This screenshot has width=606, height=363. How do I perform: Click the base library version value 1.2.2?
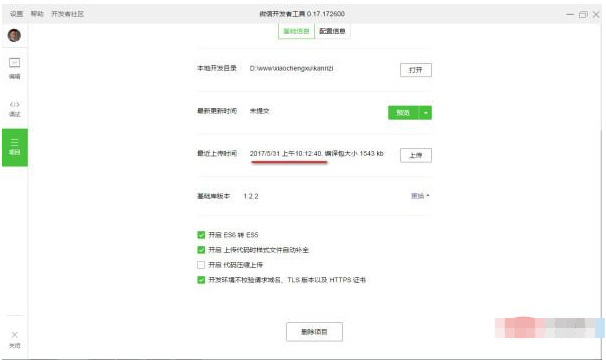pos(251,196)
